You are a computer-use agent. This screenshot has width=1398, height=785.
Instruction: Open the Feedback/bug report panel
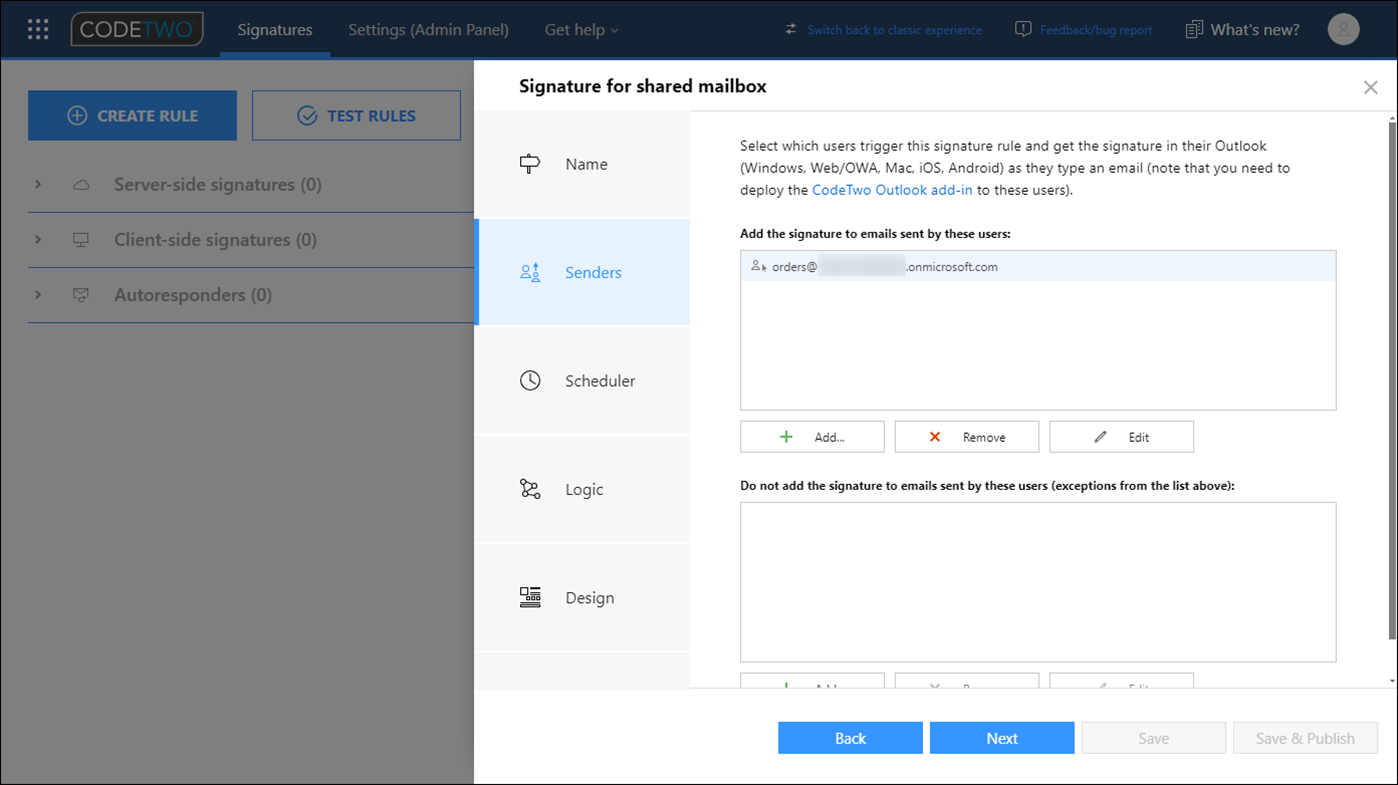coord(1083,29)
